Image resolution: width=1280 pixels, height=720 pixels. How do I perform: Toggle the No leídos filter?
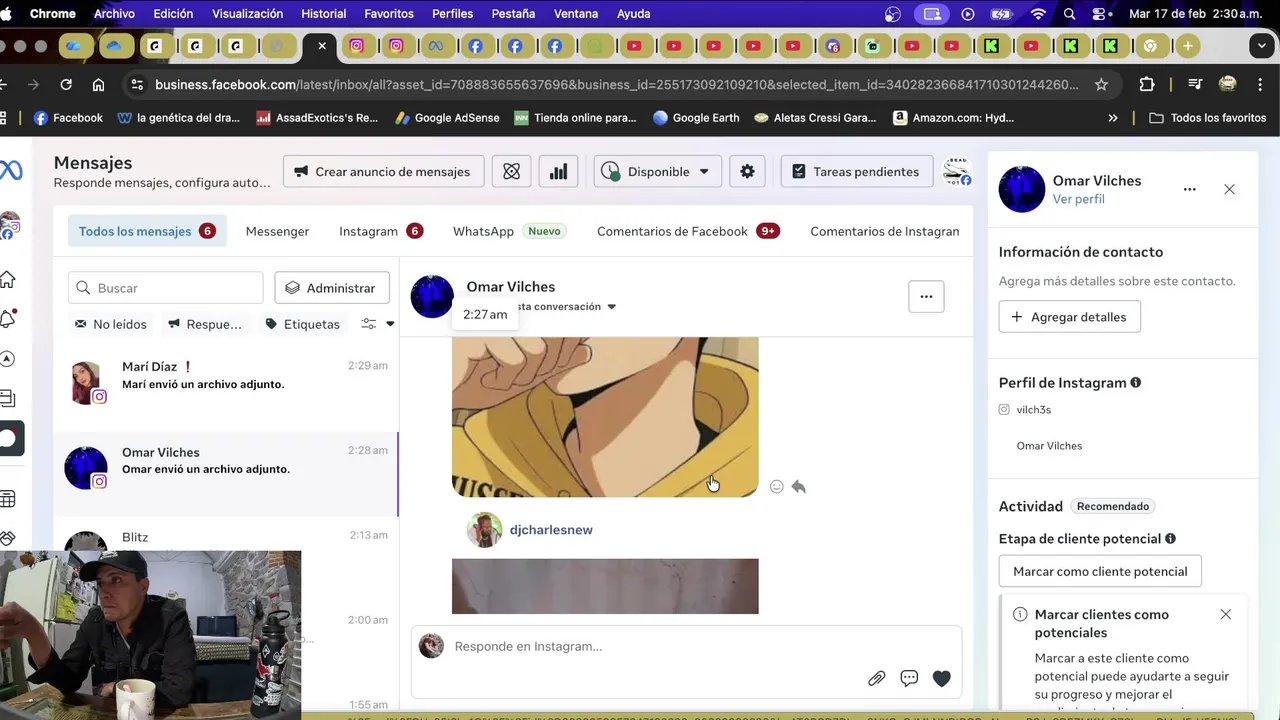[111, 324]
